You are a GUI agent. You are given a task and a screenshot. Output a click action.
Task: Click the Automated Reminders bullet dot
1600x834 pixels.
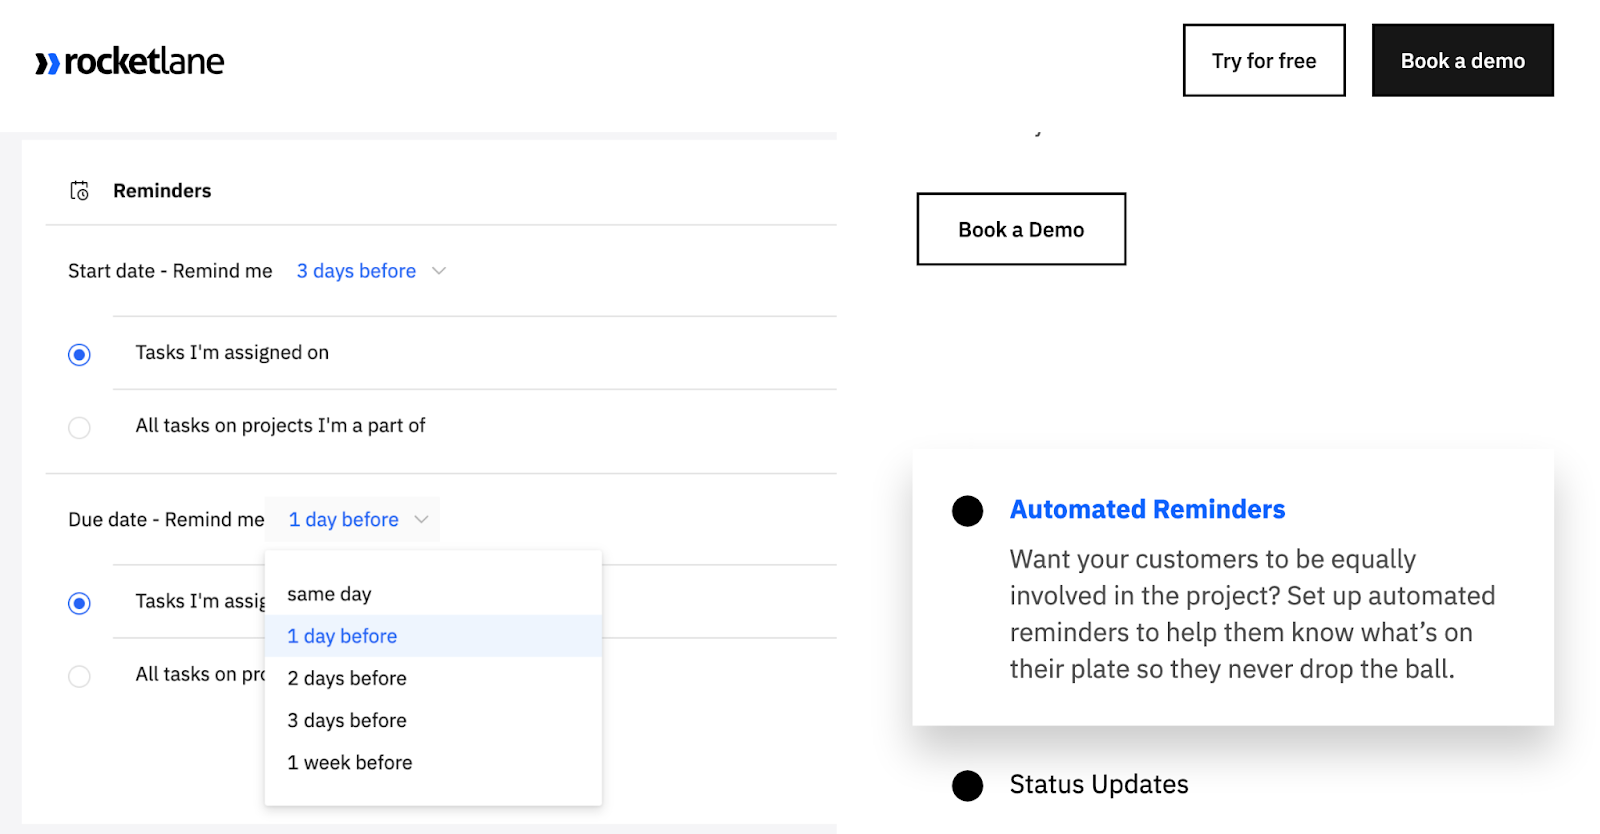coord(967,511)
